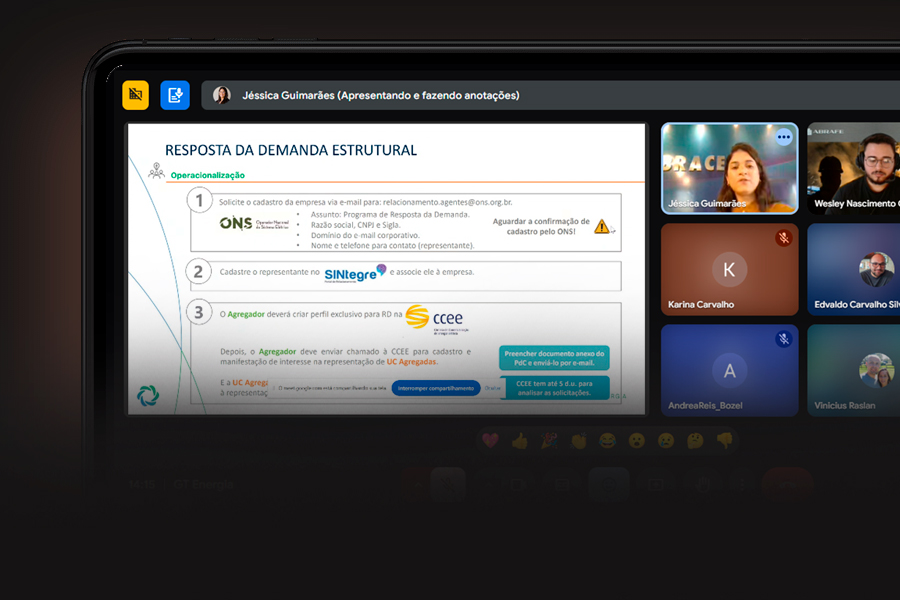Viewport: 900px width, 600px height.
Task: Send the party popper emoji reaction
Action: tap(549, 440)
